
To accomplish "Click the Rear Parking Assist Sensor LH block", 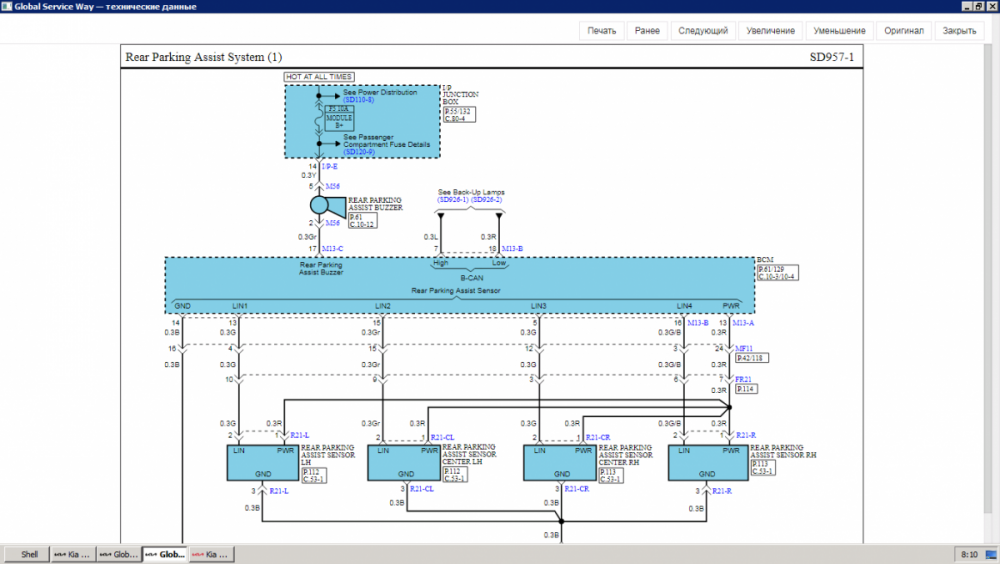I will [262, 463].
